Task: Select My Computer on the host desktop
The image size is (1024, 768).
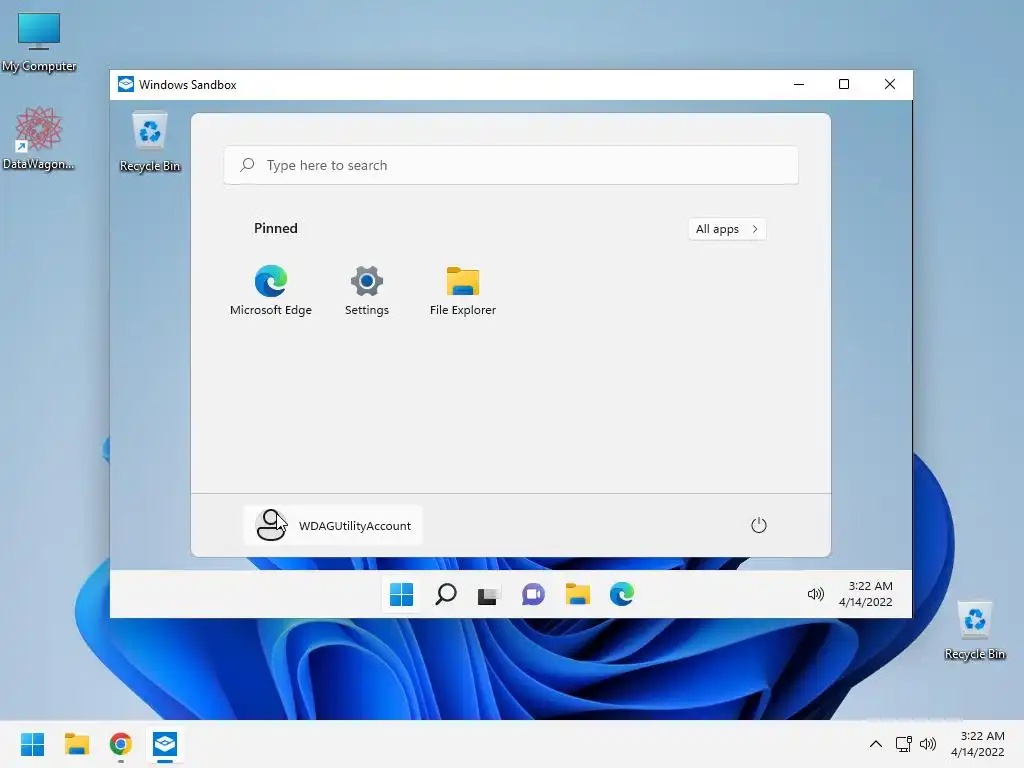Action: click(39, 42)
